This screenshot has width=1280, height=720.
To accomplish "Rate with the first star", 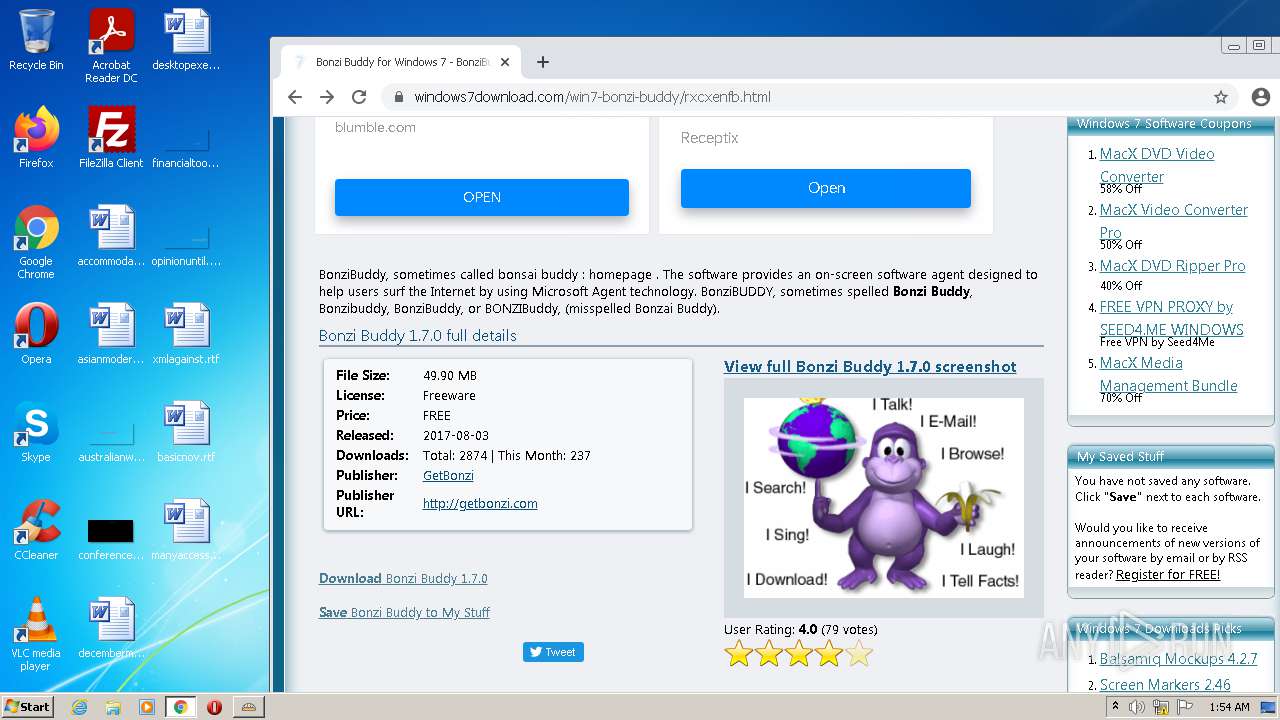I will click(x=739, y=655).
